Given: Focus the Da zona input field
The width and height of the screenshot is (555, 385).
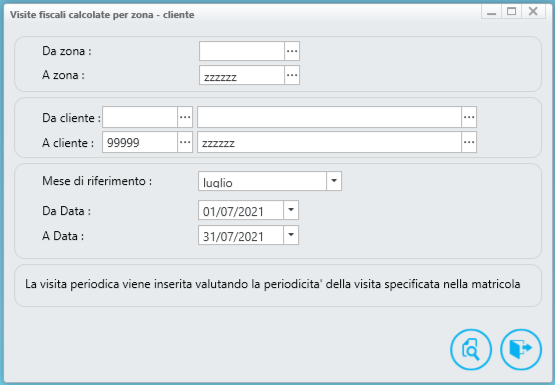Looking at the screenshot, I should [x=242, y=51].
